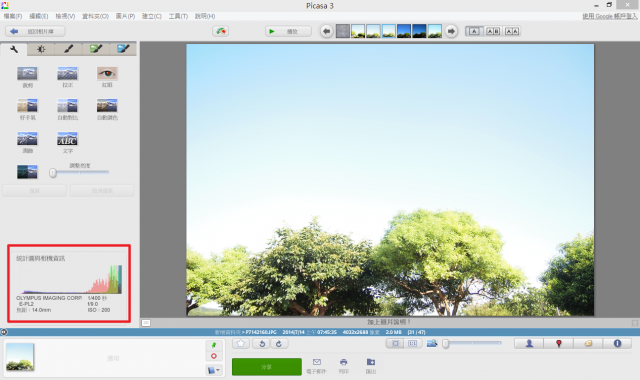Show the Places panel with the red pin
Viewport: 640px width, 380px height.
tap(559, 344)
